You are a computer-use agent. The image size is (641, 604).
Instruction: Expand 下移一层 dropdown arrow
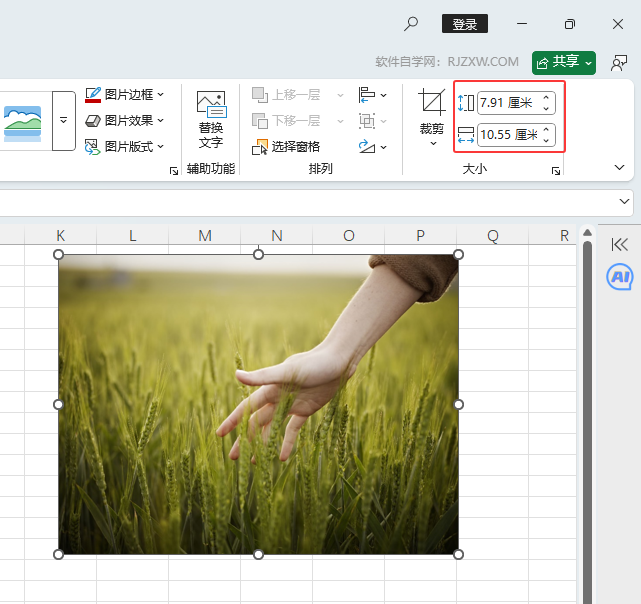coord(340,121)
